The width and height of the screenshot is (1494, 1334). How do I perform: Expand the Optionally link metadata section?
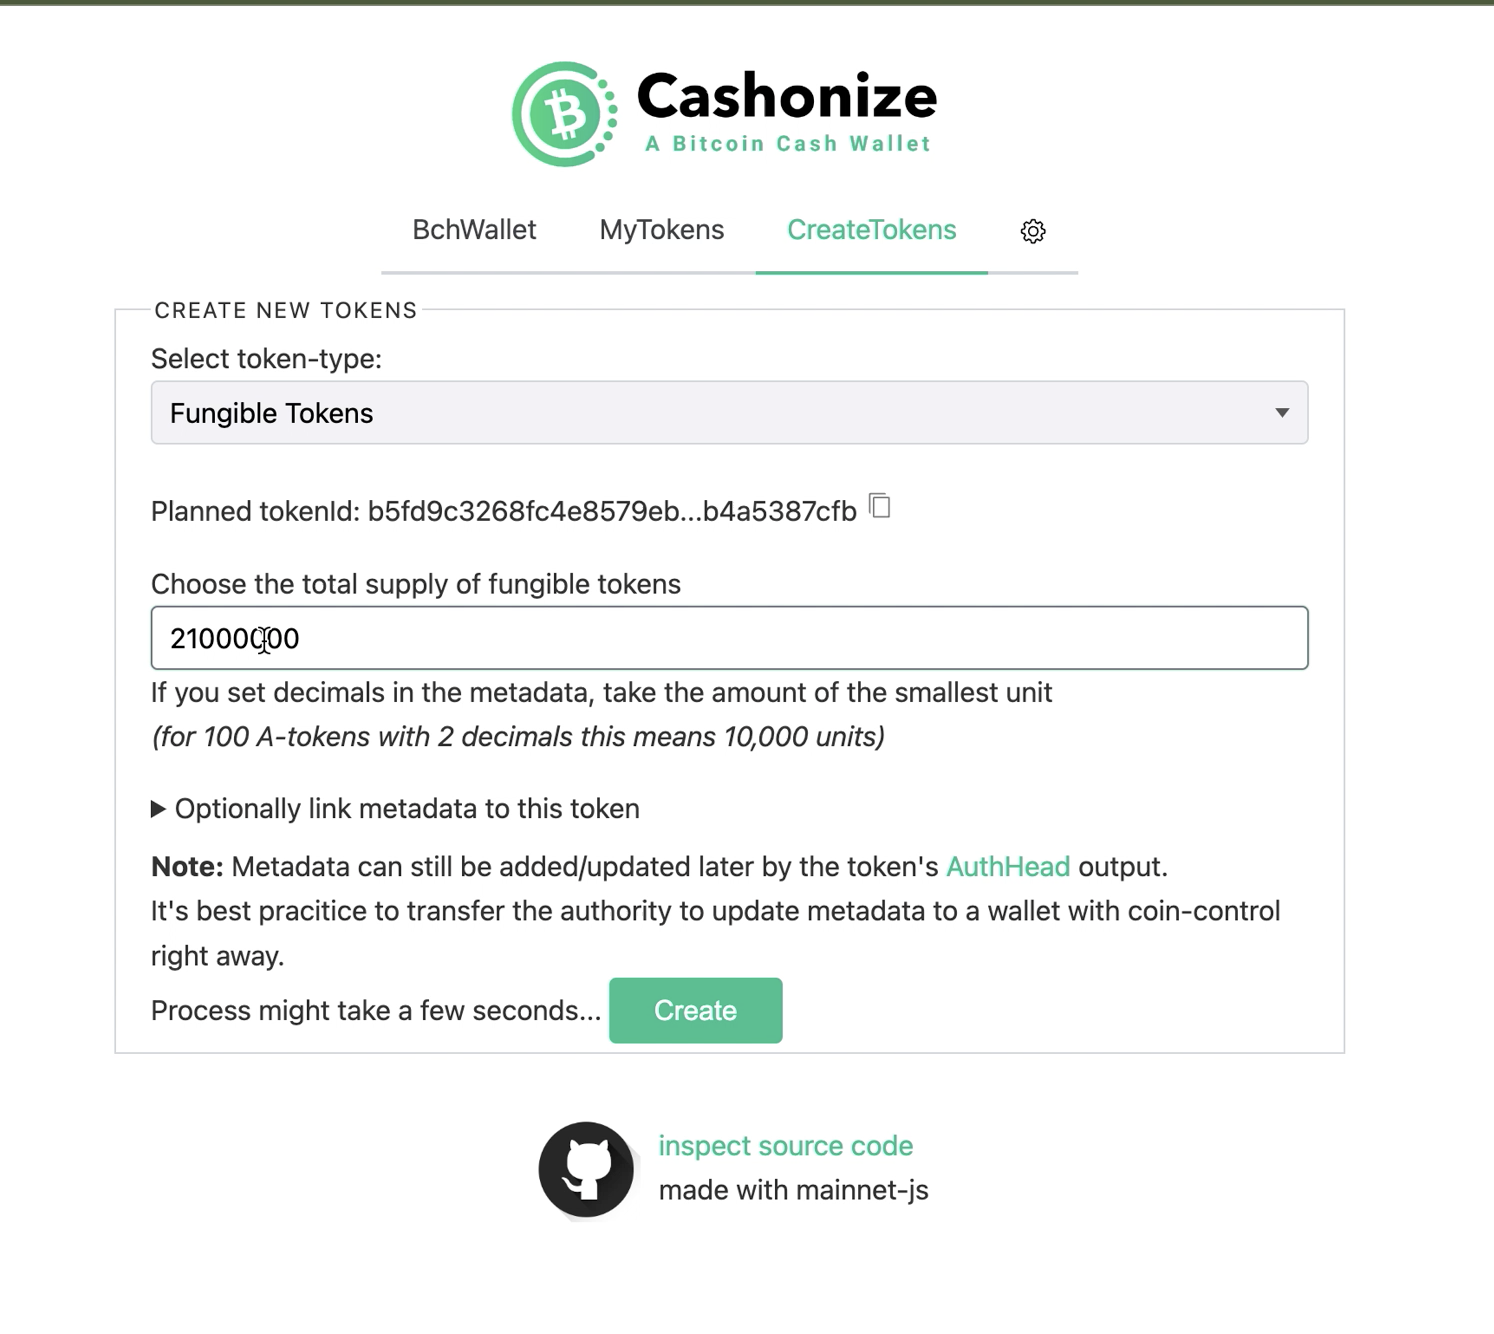396,809
